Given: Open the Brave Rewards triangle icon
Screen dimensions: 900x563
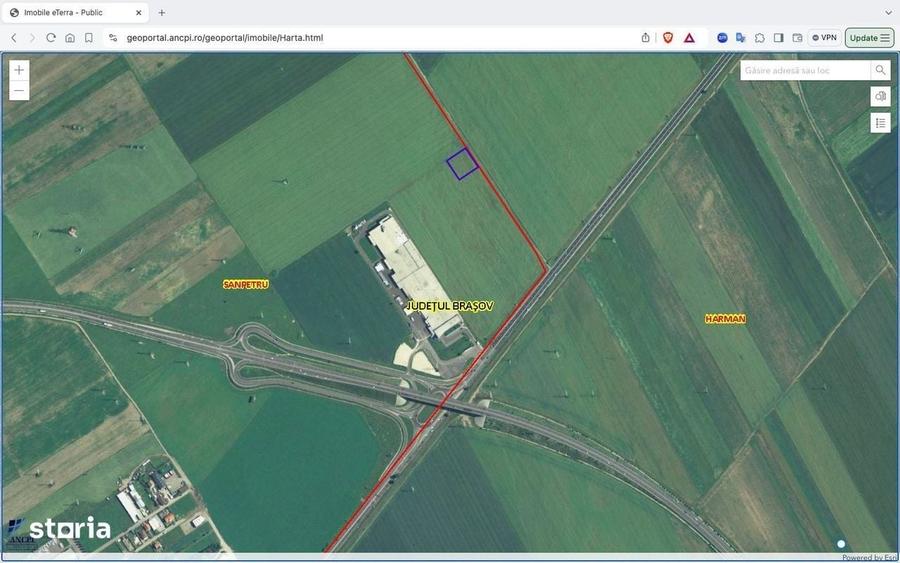Looking at the screenshot, I should pos(689,38).
